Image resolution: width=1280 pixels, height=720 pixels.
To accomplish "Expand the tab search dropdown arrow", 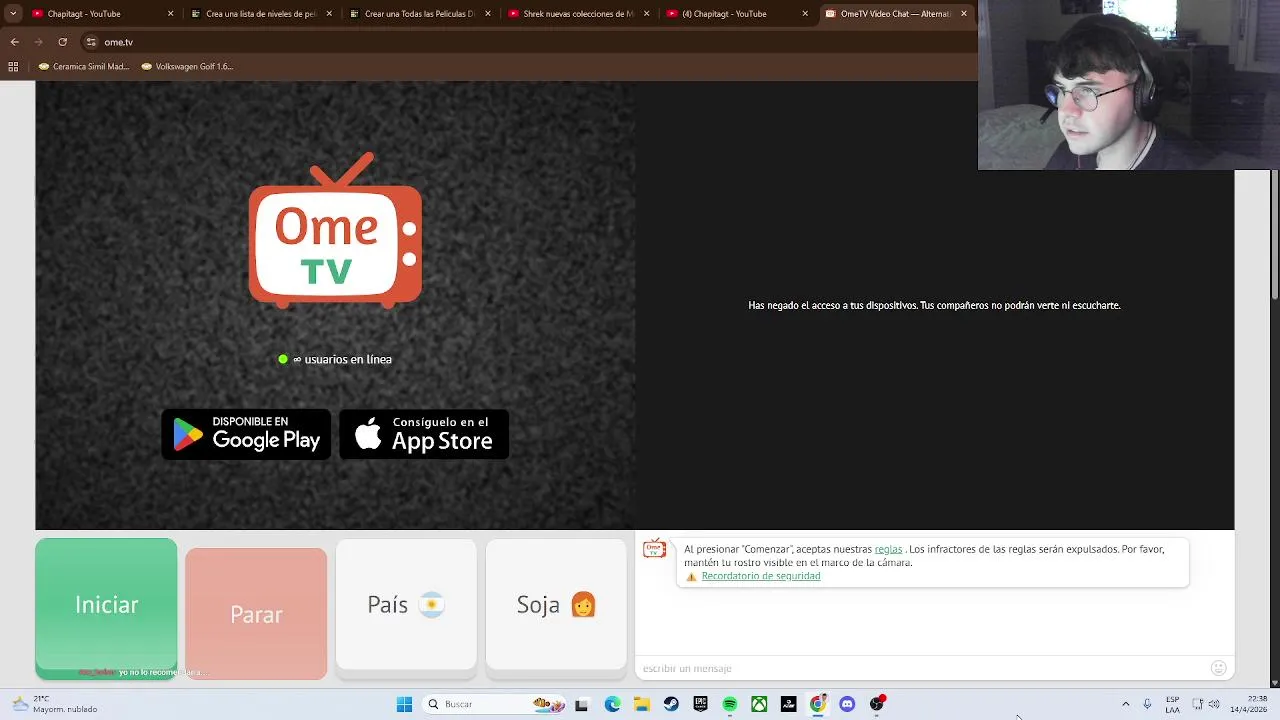I will click(x=13, y=14).
